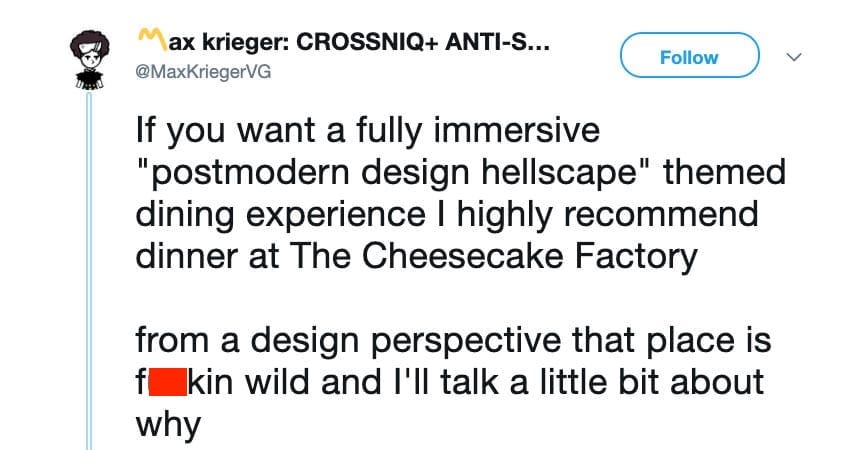
Task: Click the words 'The Cheesecake Factory'
Action: coord(493,256)
